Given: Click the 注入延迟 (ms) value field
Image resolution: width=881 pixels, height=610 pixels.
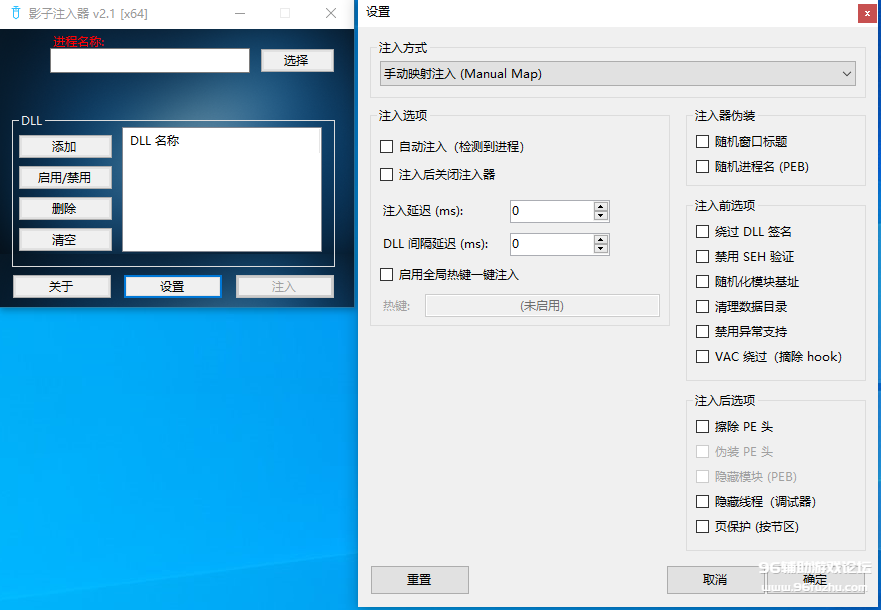Looking at the screenshot, I should pyautogui.click(x=552, y=211).
